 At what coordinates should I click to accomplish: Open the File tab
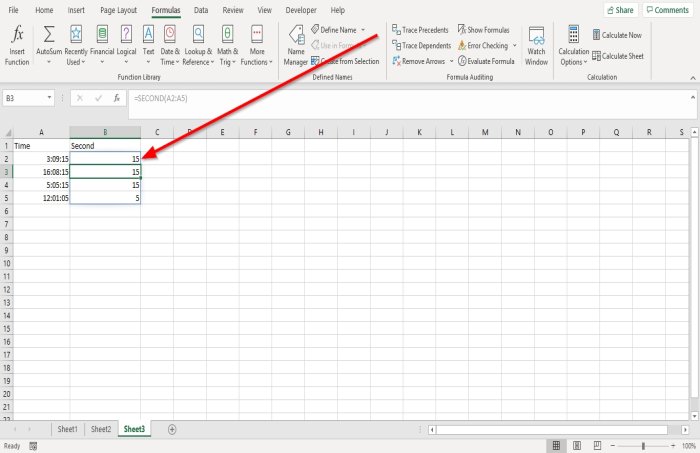[13, 10]
